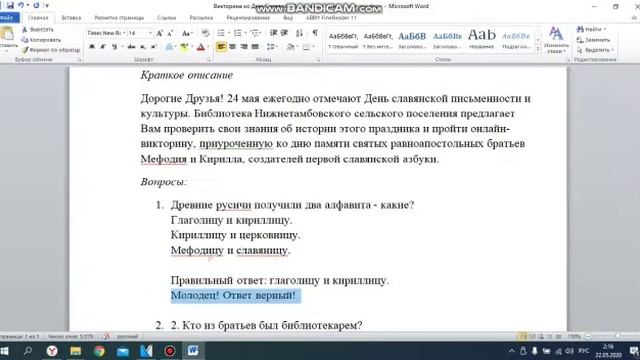Switch to the Вставка ribbon tab
Screen dimensions: 640x360
tap(71, 18)
